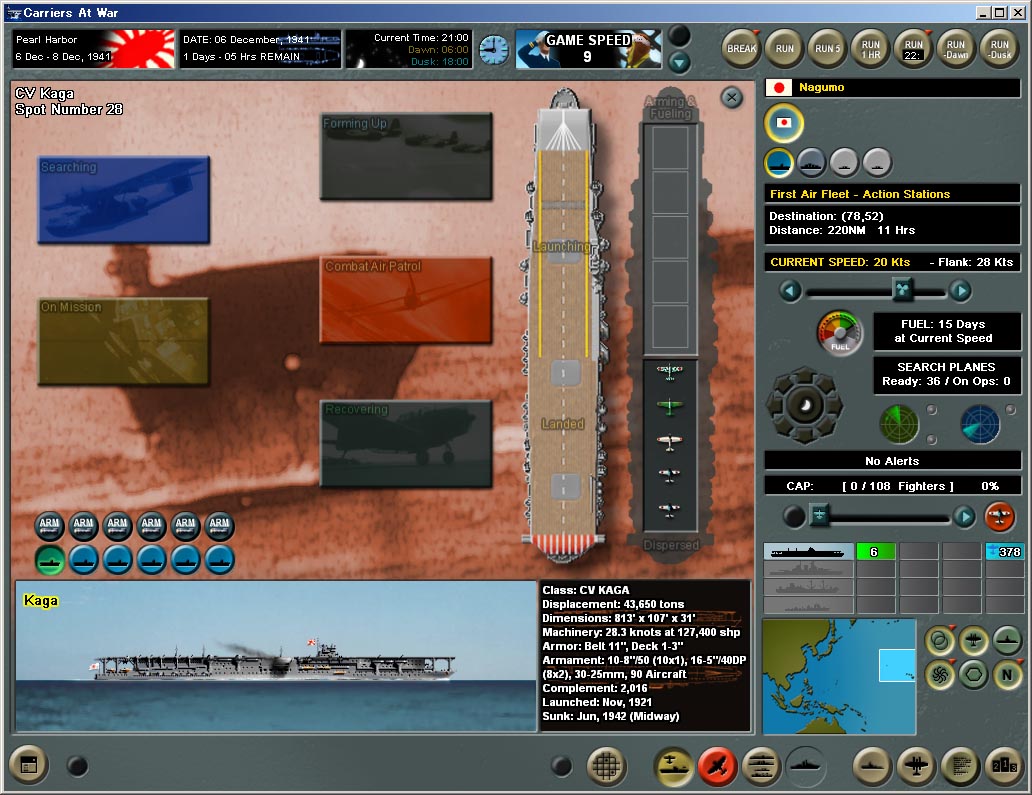Image resolution: width=1032 pixels, height=795 pixels.
Task: Open the On Mission panel
Action: point(124,341)
